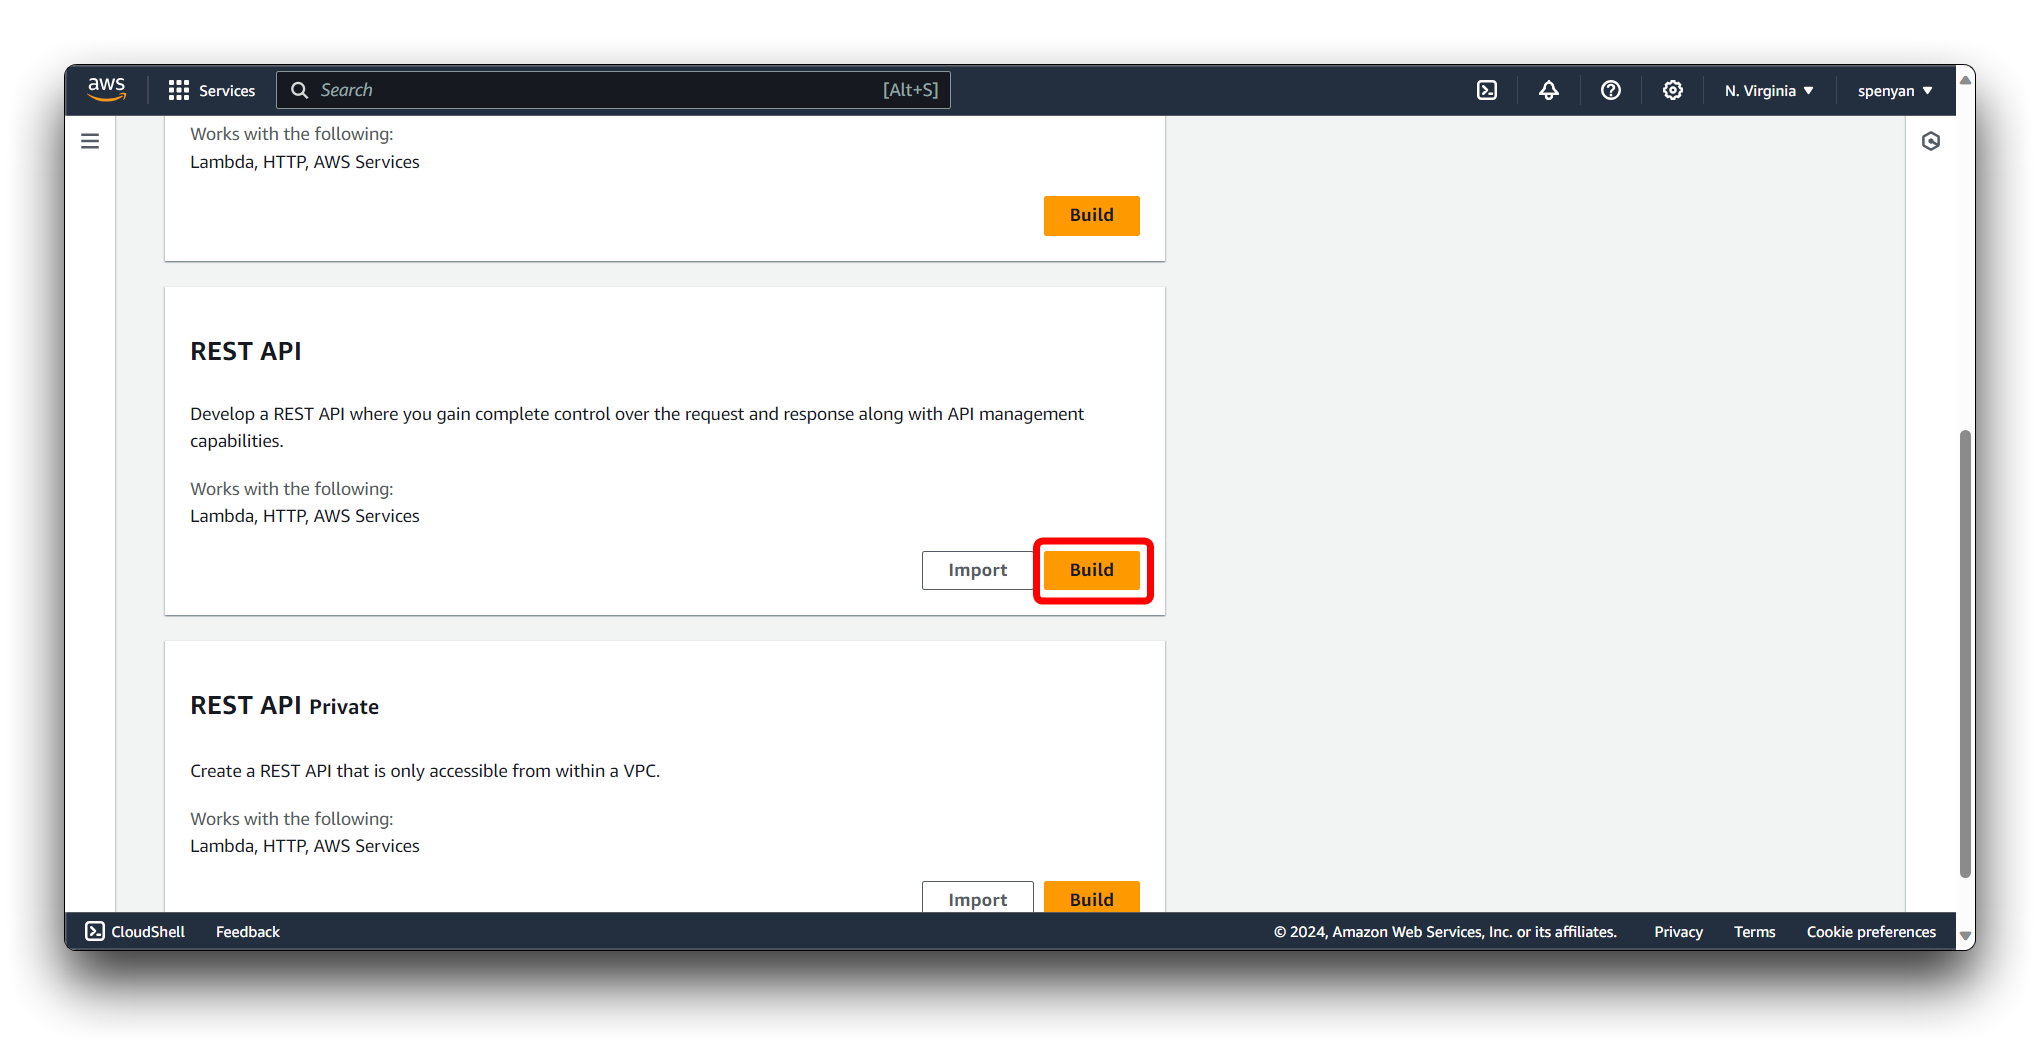Open the spenyan account menu

(1895, 90)
